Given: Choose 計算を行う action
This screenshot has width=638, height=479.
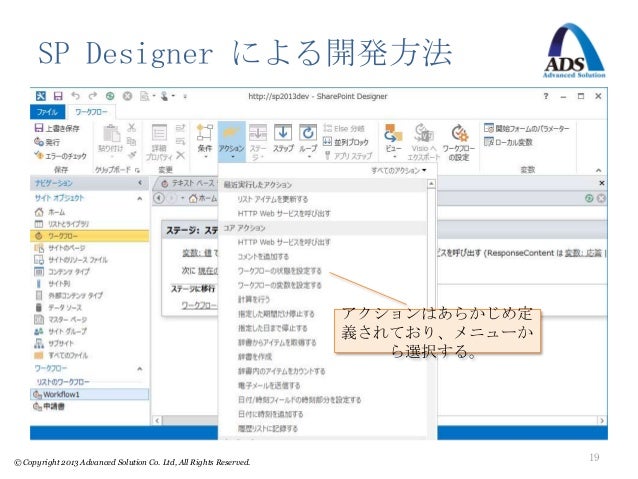Looking at the screenshot, I should click(x=253, y=300).
